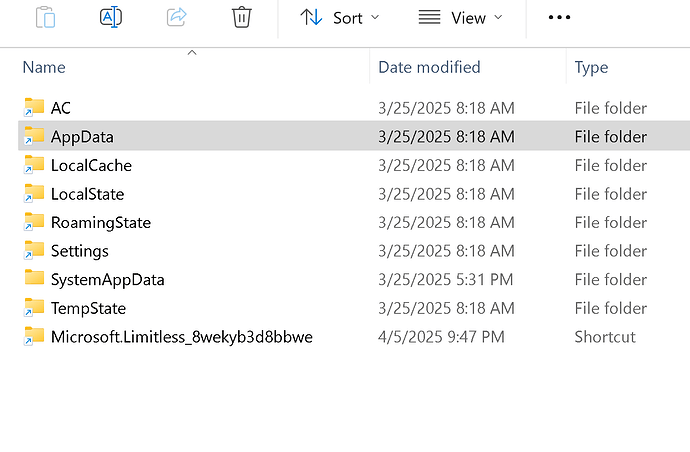Click the 4/5/2025 9:47 PM date cell
This screenshot has height=452, width=690.
pyautogui.click(x=441, y=337)
